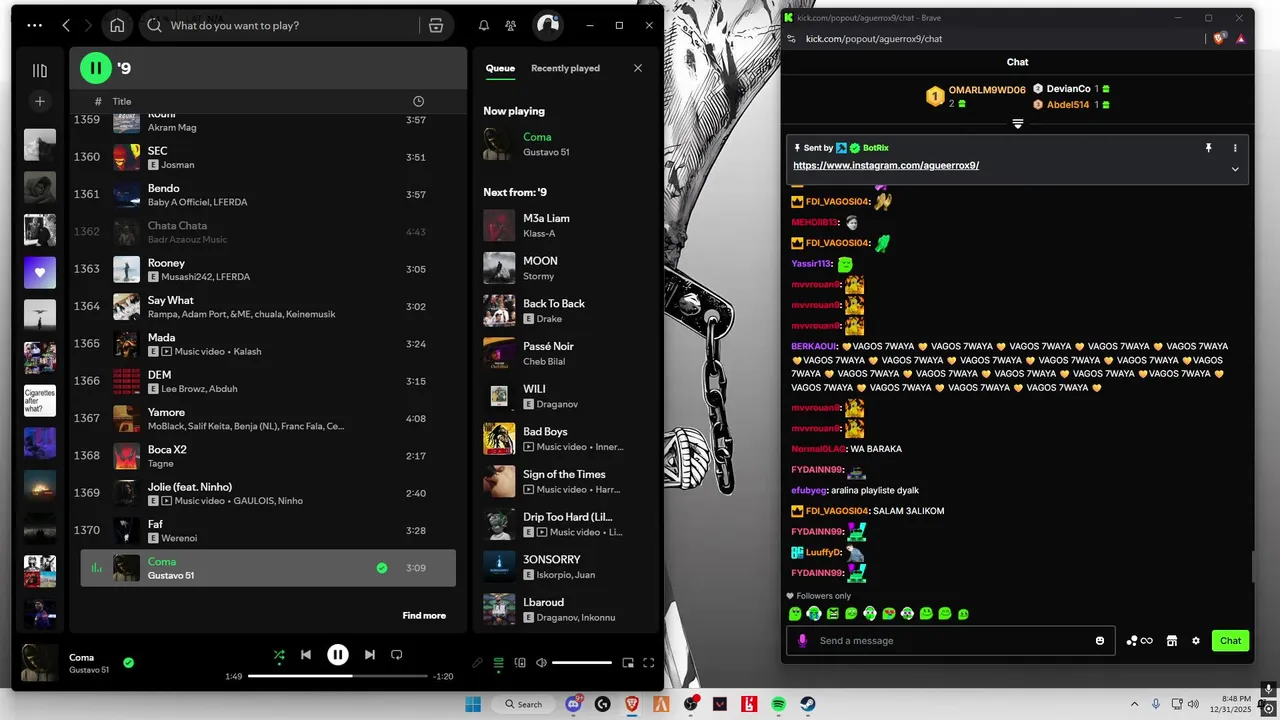Viewport: 1280px width, 720px height.
Task: Select the track Say What
Action: (x=268, y=306)
